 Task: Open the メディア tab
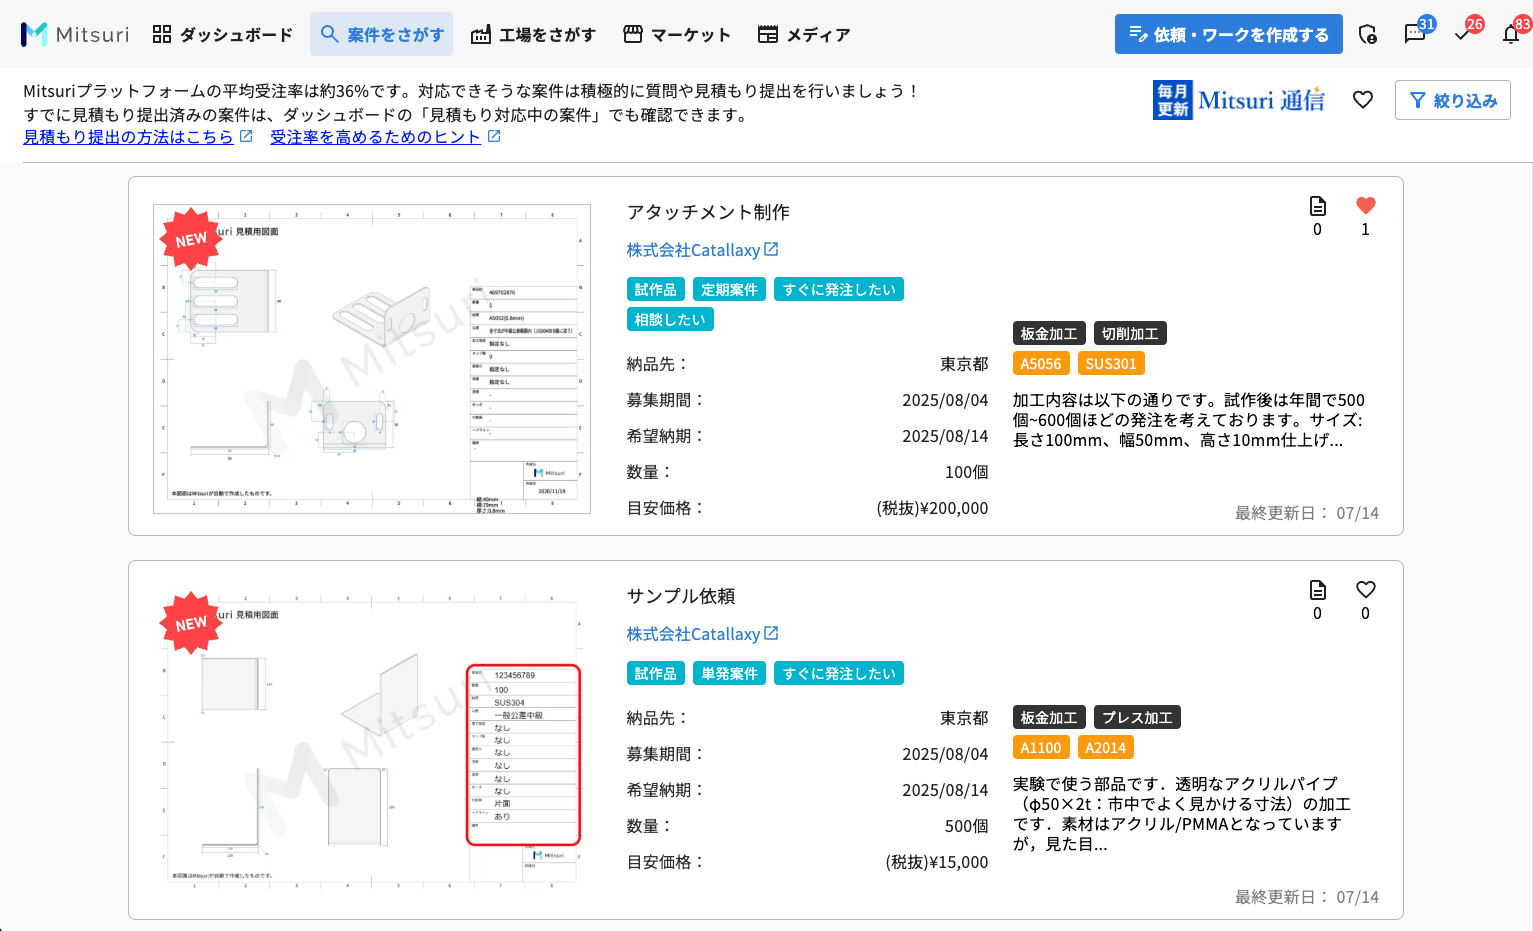(804, 34)
